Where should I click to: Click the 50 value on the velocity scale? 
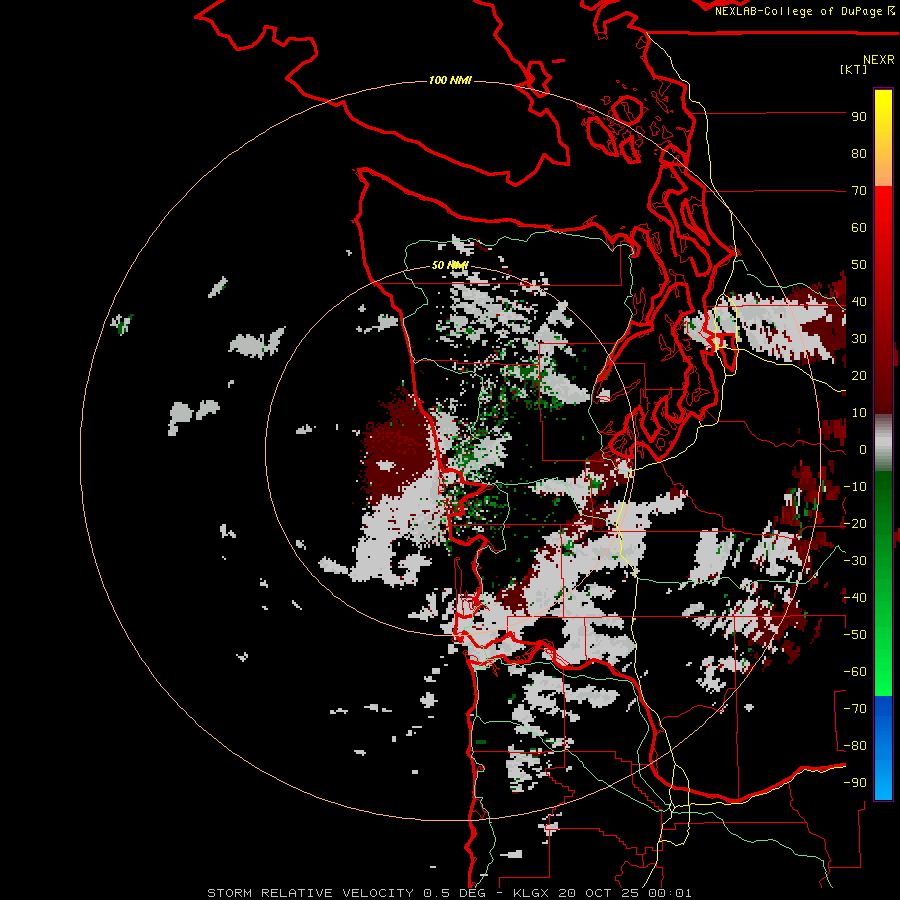pos(859,265)
